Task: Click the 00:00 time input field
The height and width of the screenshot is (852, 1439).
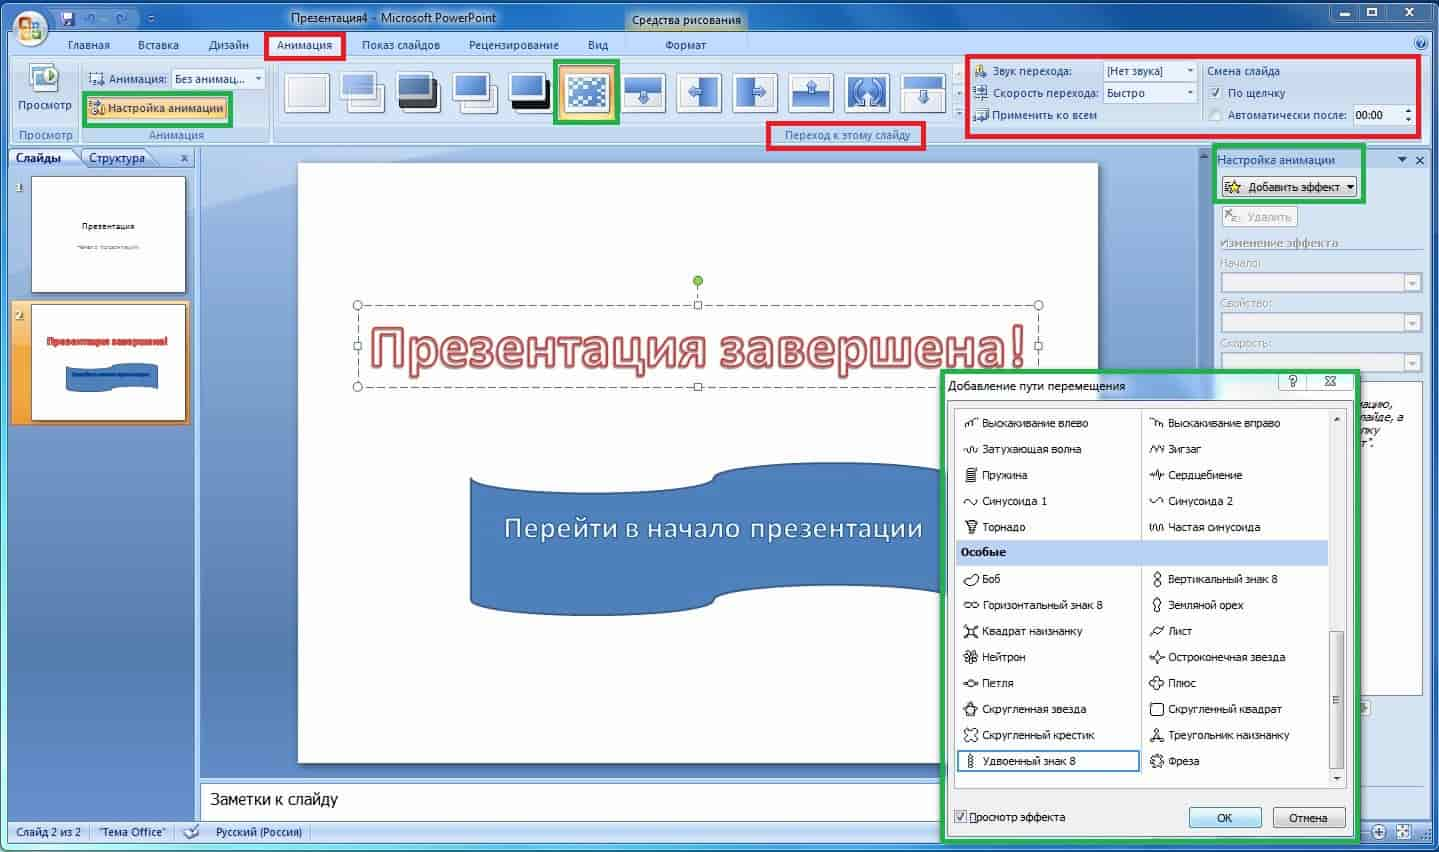Action: 1377,115
